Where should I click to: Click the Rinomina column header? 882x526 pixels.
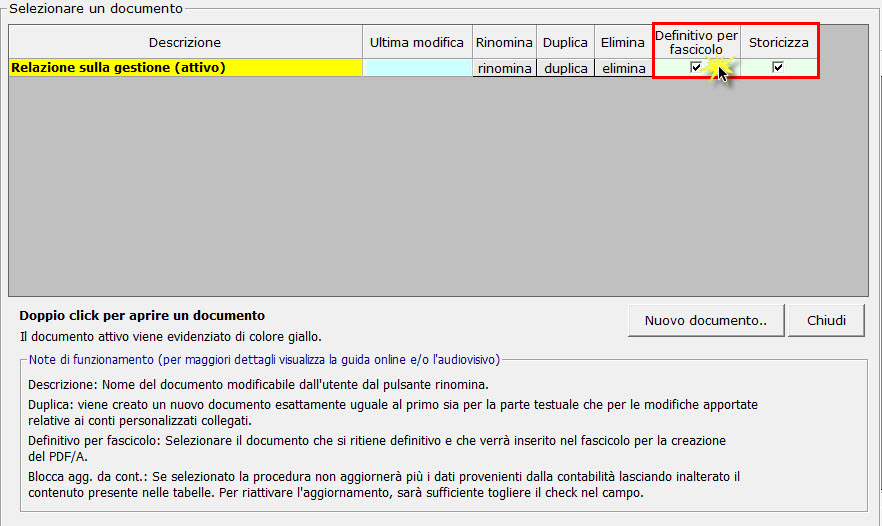tap(504, 43)
